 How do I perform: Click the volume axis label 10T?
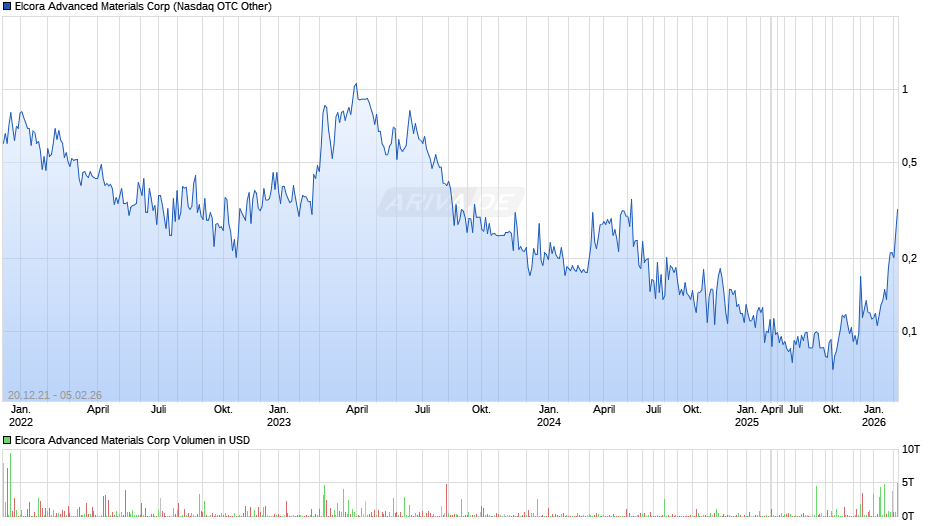(911, 449)
